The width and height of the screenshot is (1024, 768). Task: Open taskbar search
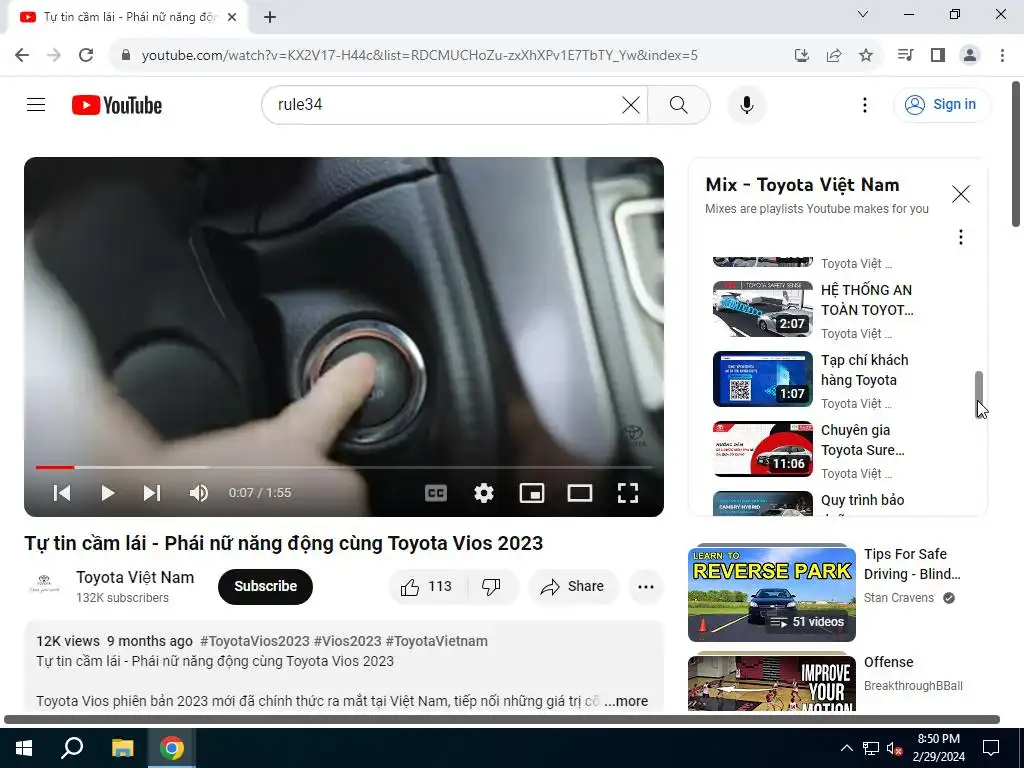(72, 748)
